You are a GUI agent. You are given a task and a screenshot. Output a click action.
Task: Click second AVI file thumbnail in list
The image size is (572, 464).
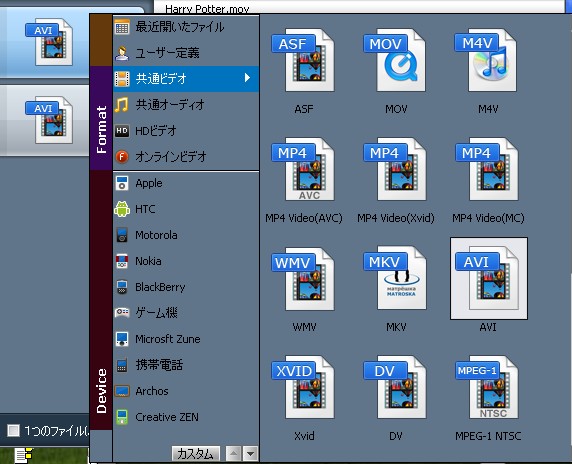49,120
